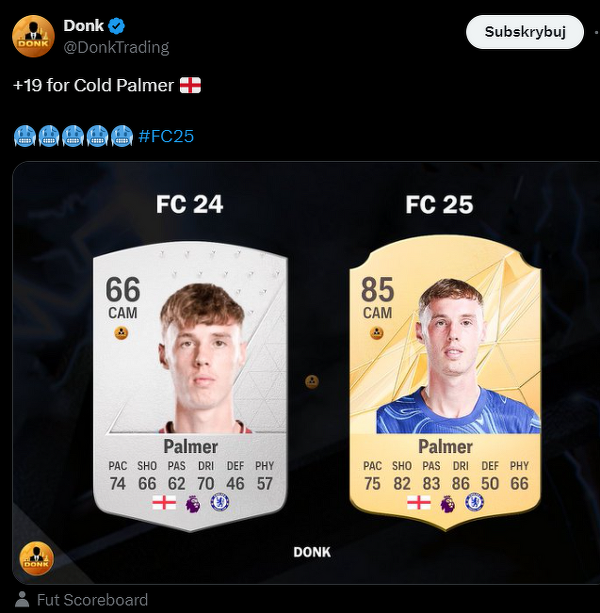Viewport: 600px width, 613px height.
Task: Click the person icon beside Fut Scoreboard
Action: pyautogui.click(x=22, y=599)
